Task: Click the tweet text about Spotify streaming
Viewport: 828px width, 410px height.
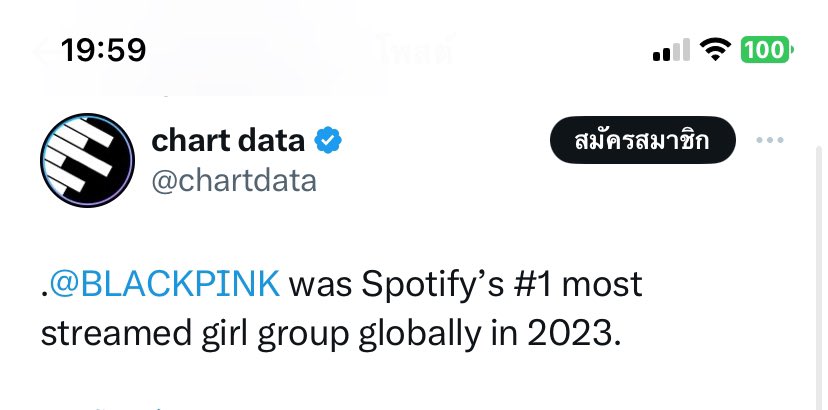Action: click(342, 309)
